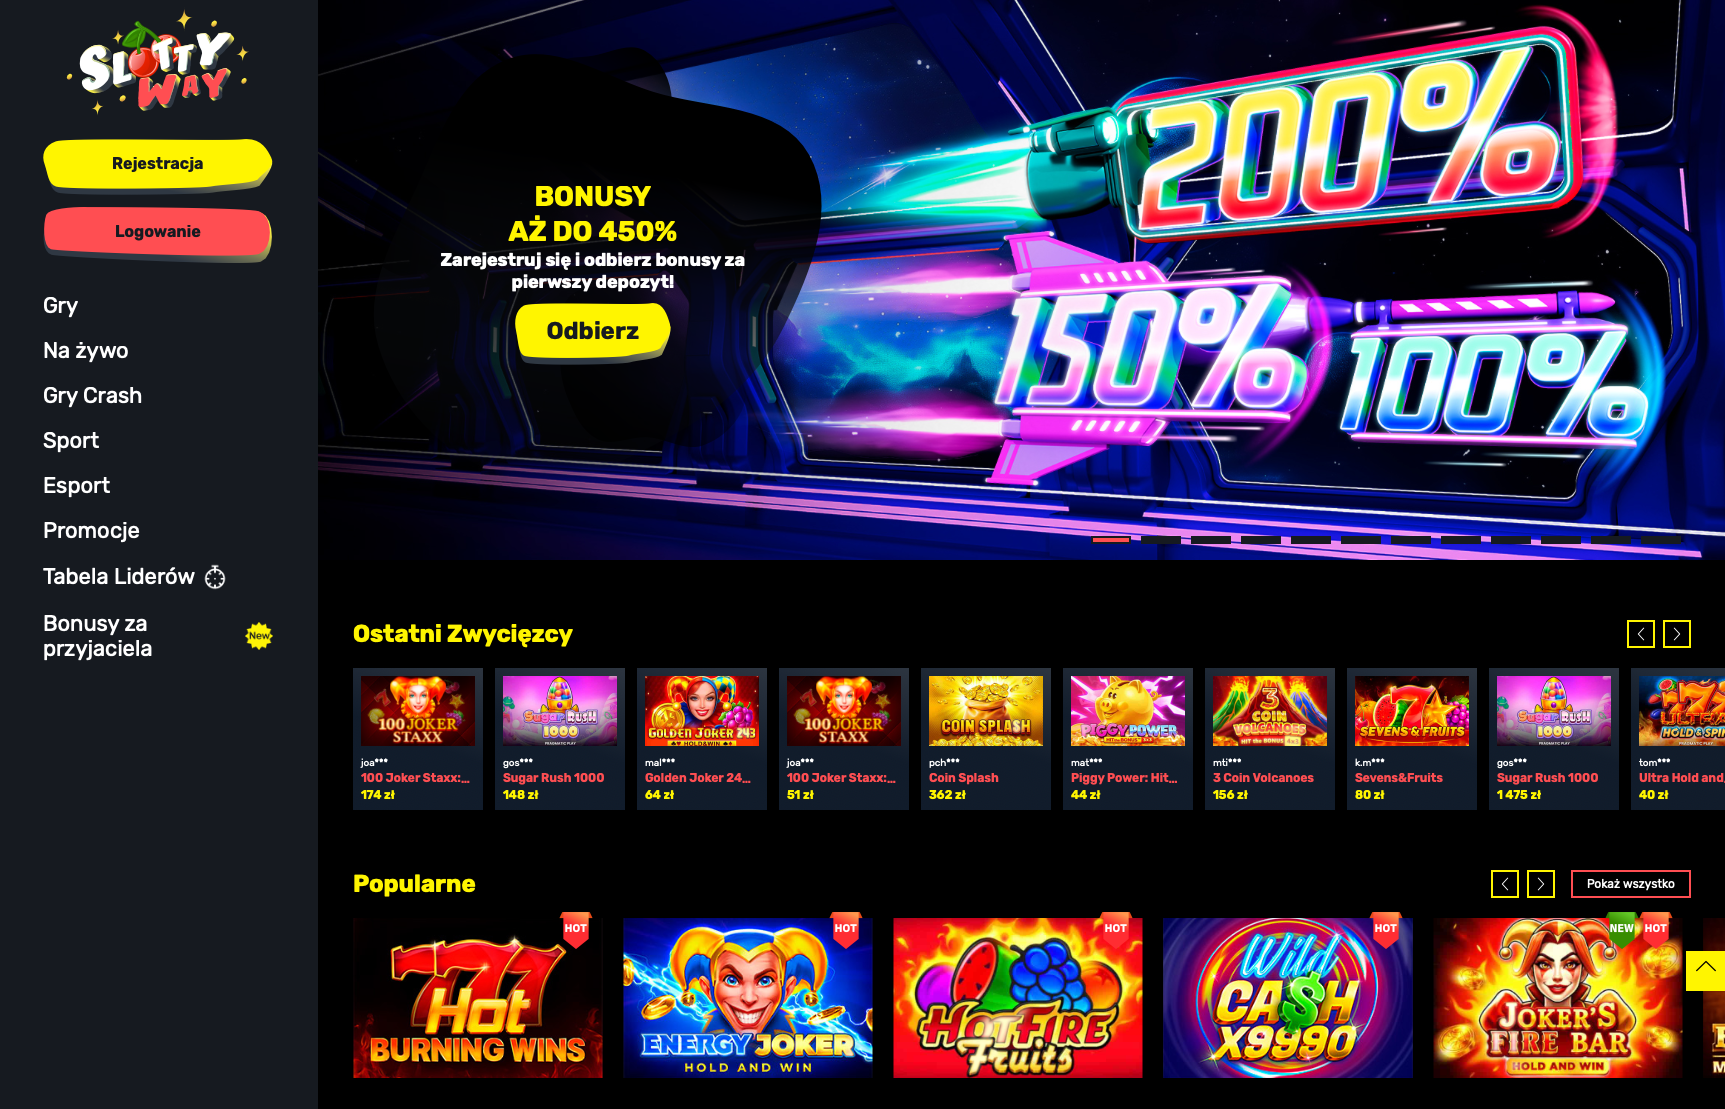
Task: Open the Coin Splash winner card
Action: (986, 739)
